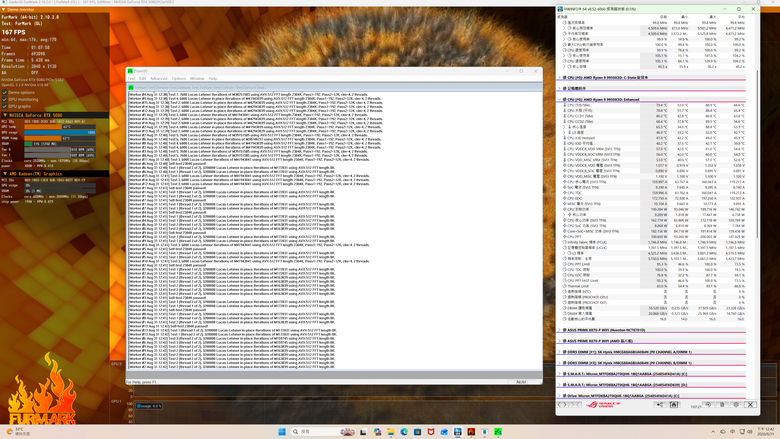
Task: Expand the CPU C-State residency group in HWiNFO
Action: click(559, 78)
